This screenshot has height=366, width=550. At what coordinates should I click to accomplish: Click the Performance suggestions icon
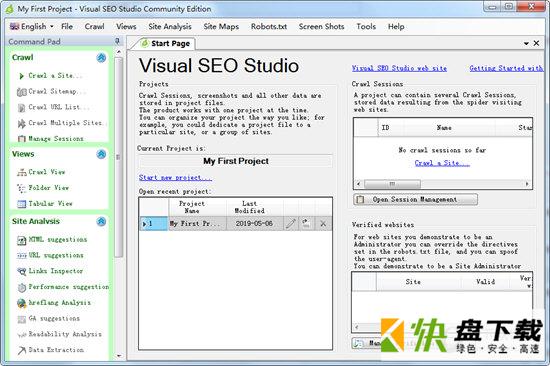[x=21, y=287]
